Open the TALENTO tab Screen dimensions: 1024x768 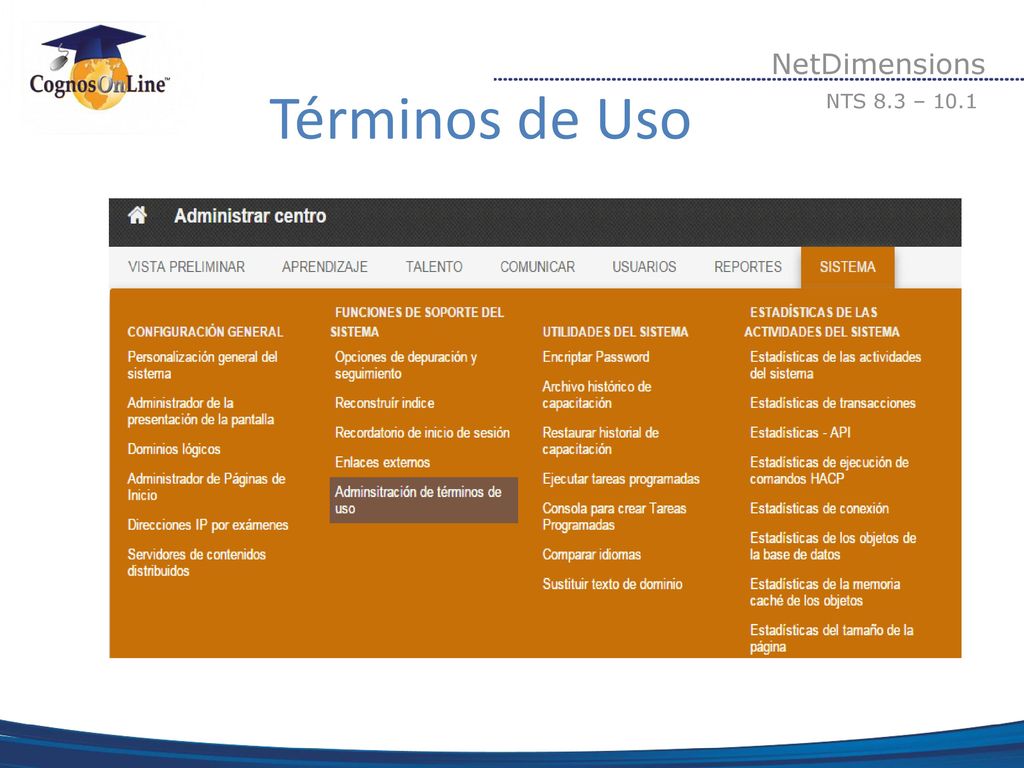click(434, 266)
